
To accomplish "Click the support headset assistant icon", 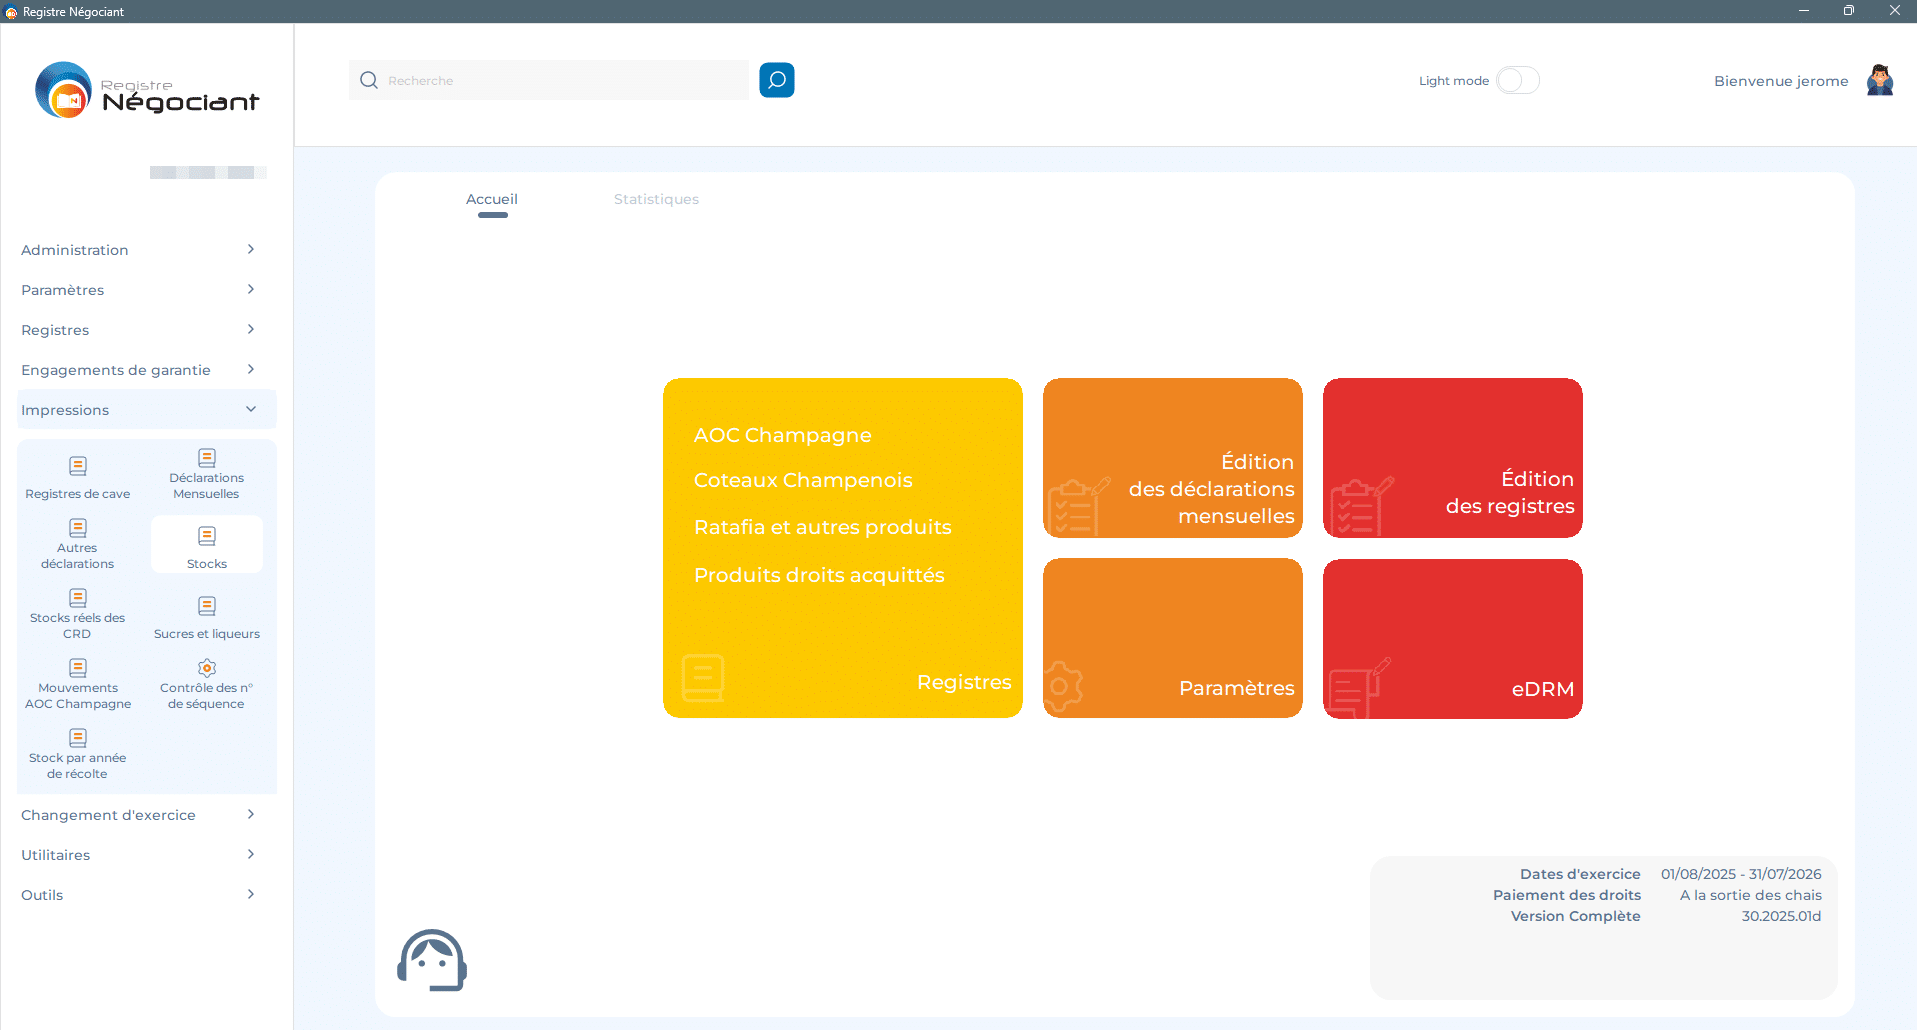I will 432,960.
